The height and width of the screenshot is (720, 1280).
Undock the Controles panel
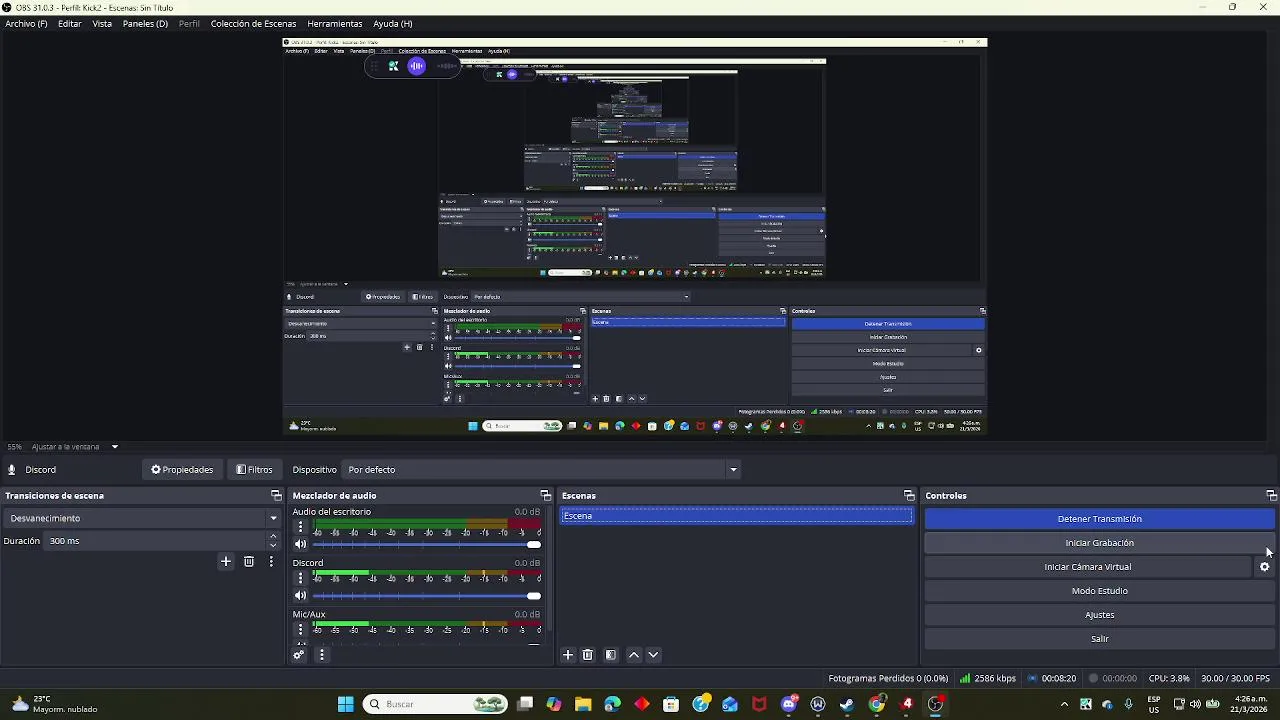(x=1271, y=496)
